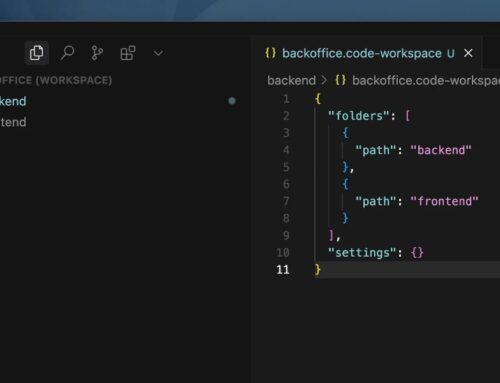Select the backoffice.code-workspace editor tab
Image resolution: width=500 pixels, height=383 pixels.
coord(368,53)
